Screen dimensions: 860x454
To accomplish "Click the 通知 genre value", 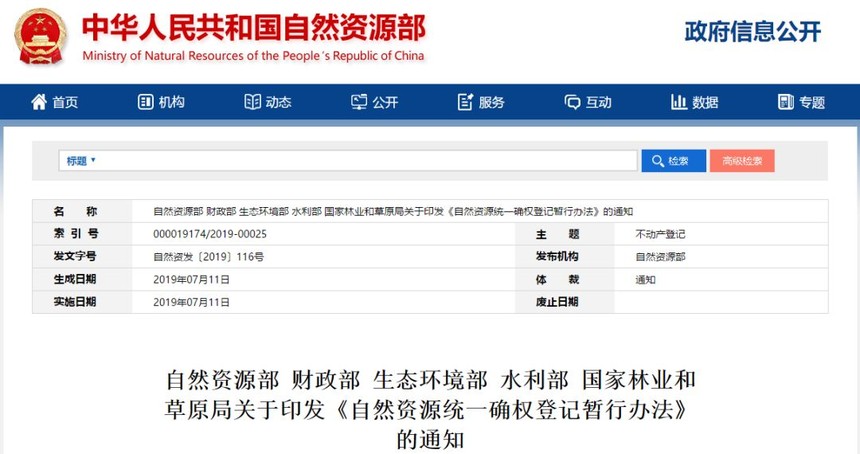I will pyautogui.click(x=646, y=280).
